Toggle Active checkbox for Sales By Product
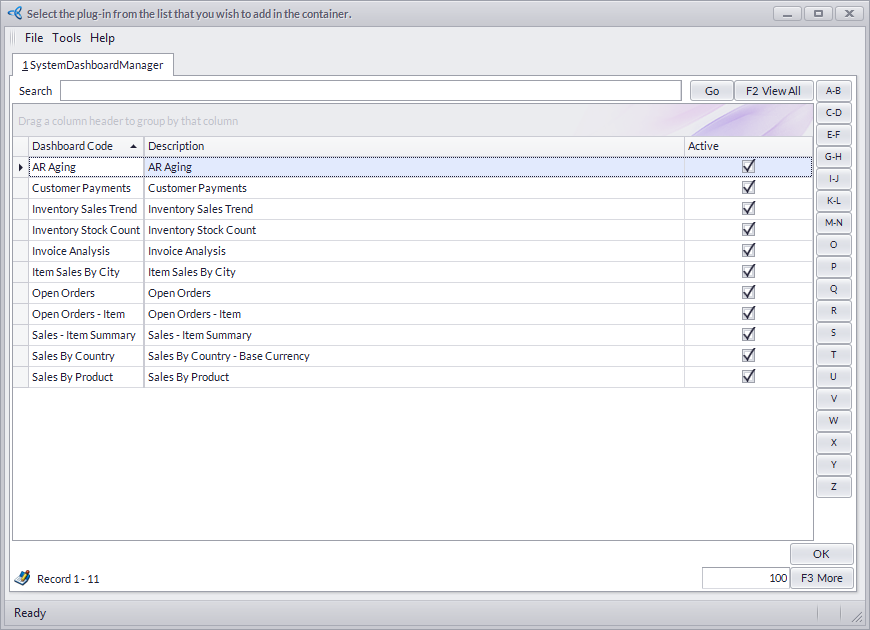Image resolution: width=870 pixels, height=630 pixels. [748, 377]
